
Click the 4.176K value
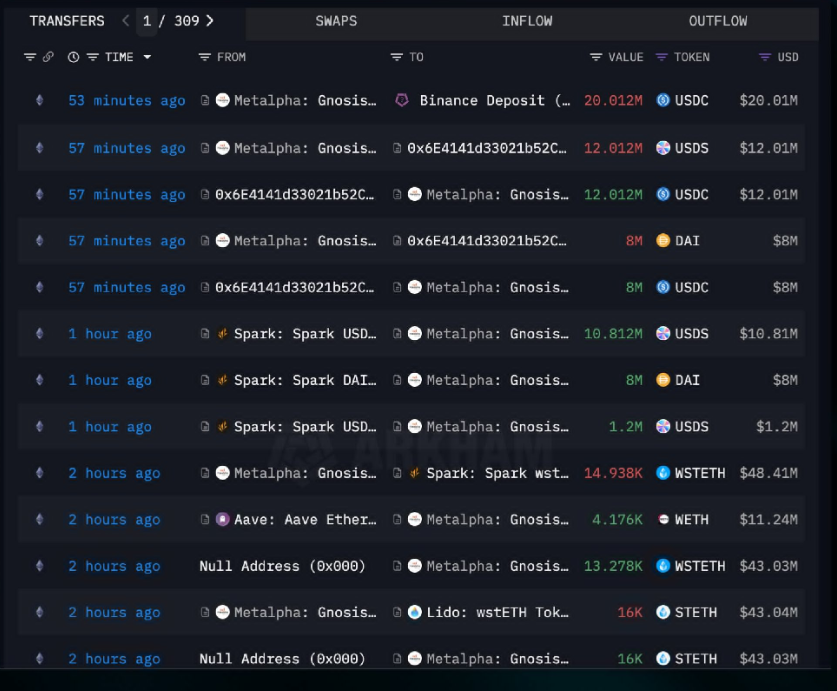[618, 520]
